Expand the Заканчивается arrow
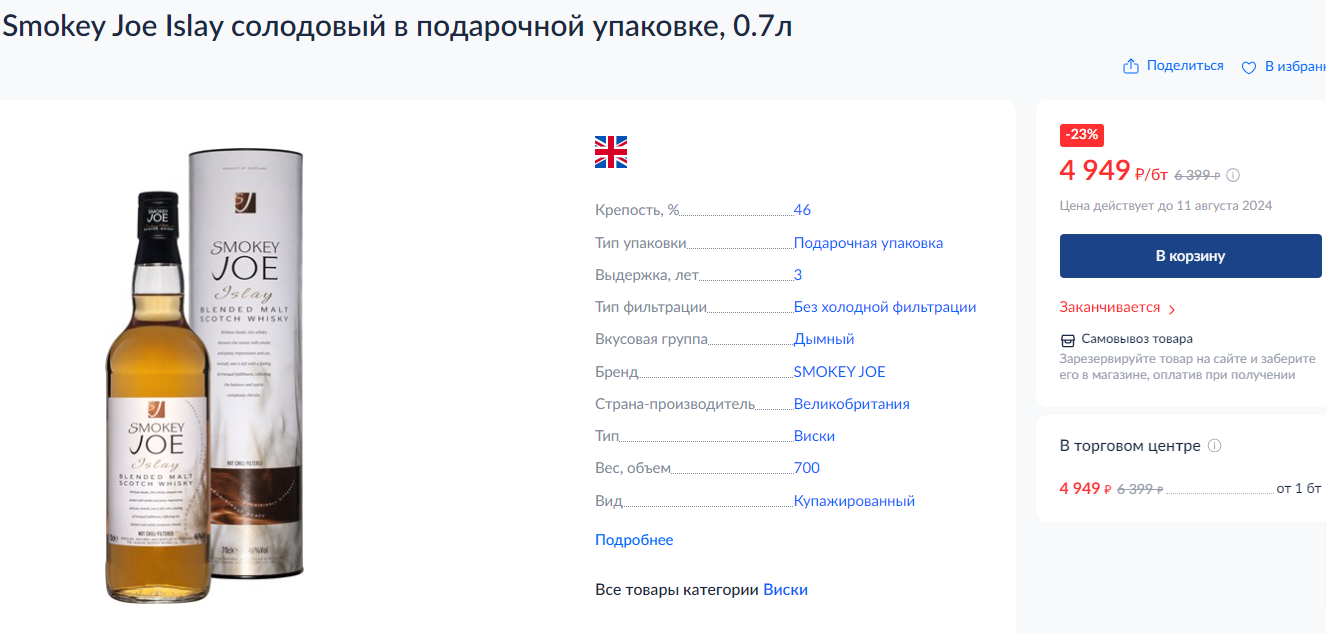Screen dimensions: 1326x634 pos(1172,310)
